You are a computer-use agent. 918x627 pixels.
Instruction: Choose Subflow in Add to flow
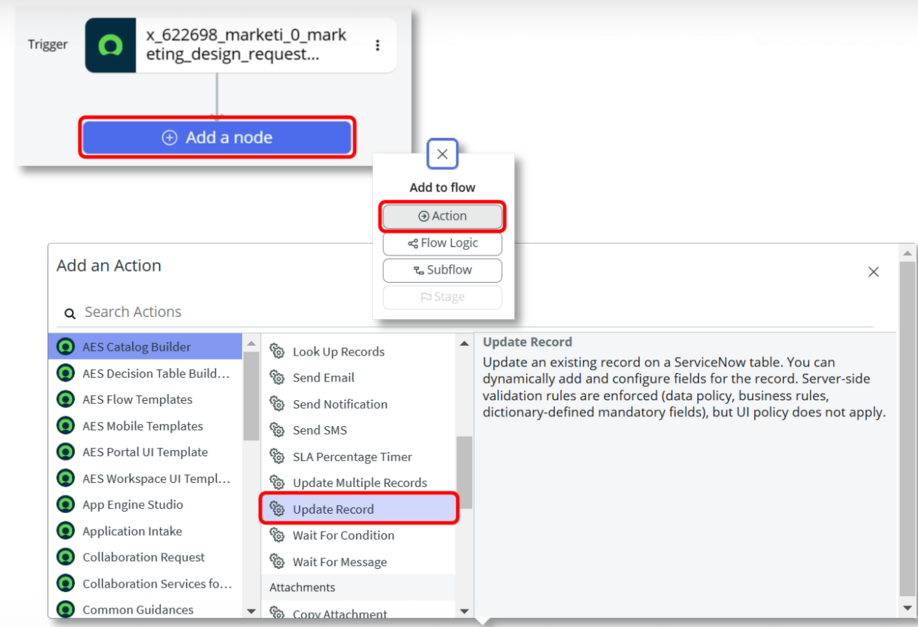(x=443, y=270)
